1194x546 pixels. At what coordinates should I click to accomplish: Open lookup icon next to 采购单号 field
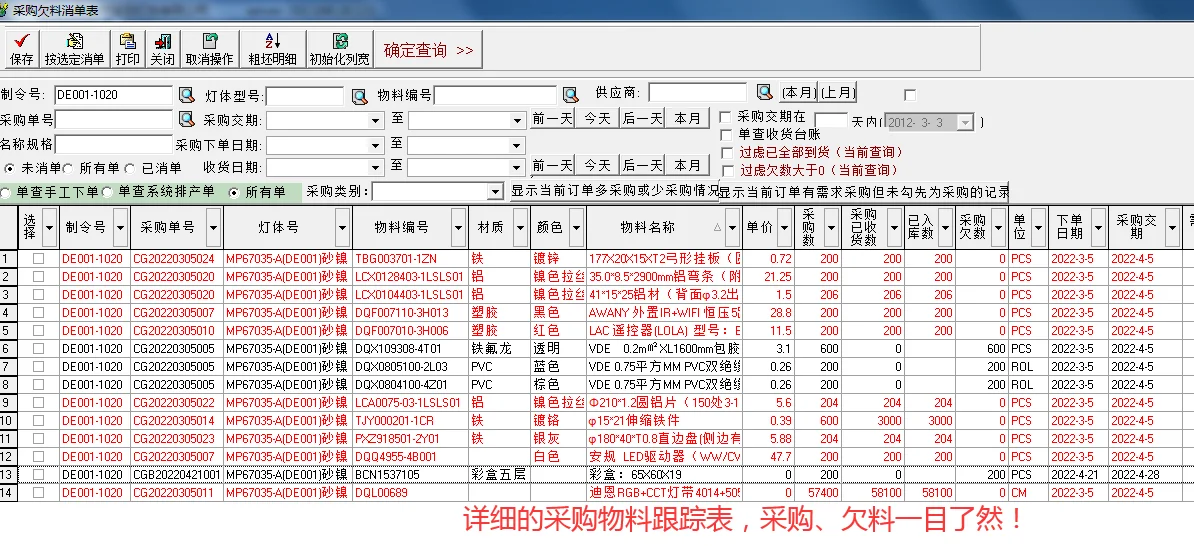tap(187, 120)
